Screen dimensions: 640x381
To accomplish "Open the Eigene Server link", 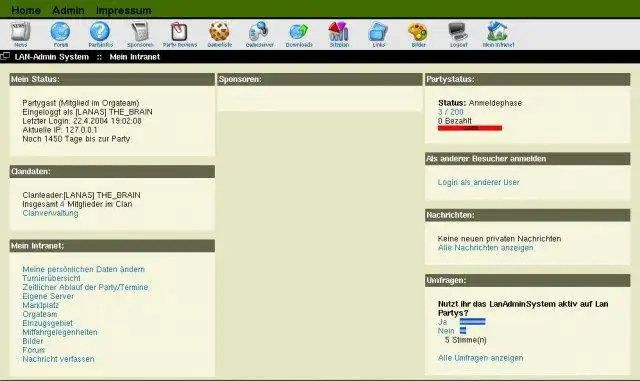I will [48, 296].
